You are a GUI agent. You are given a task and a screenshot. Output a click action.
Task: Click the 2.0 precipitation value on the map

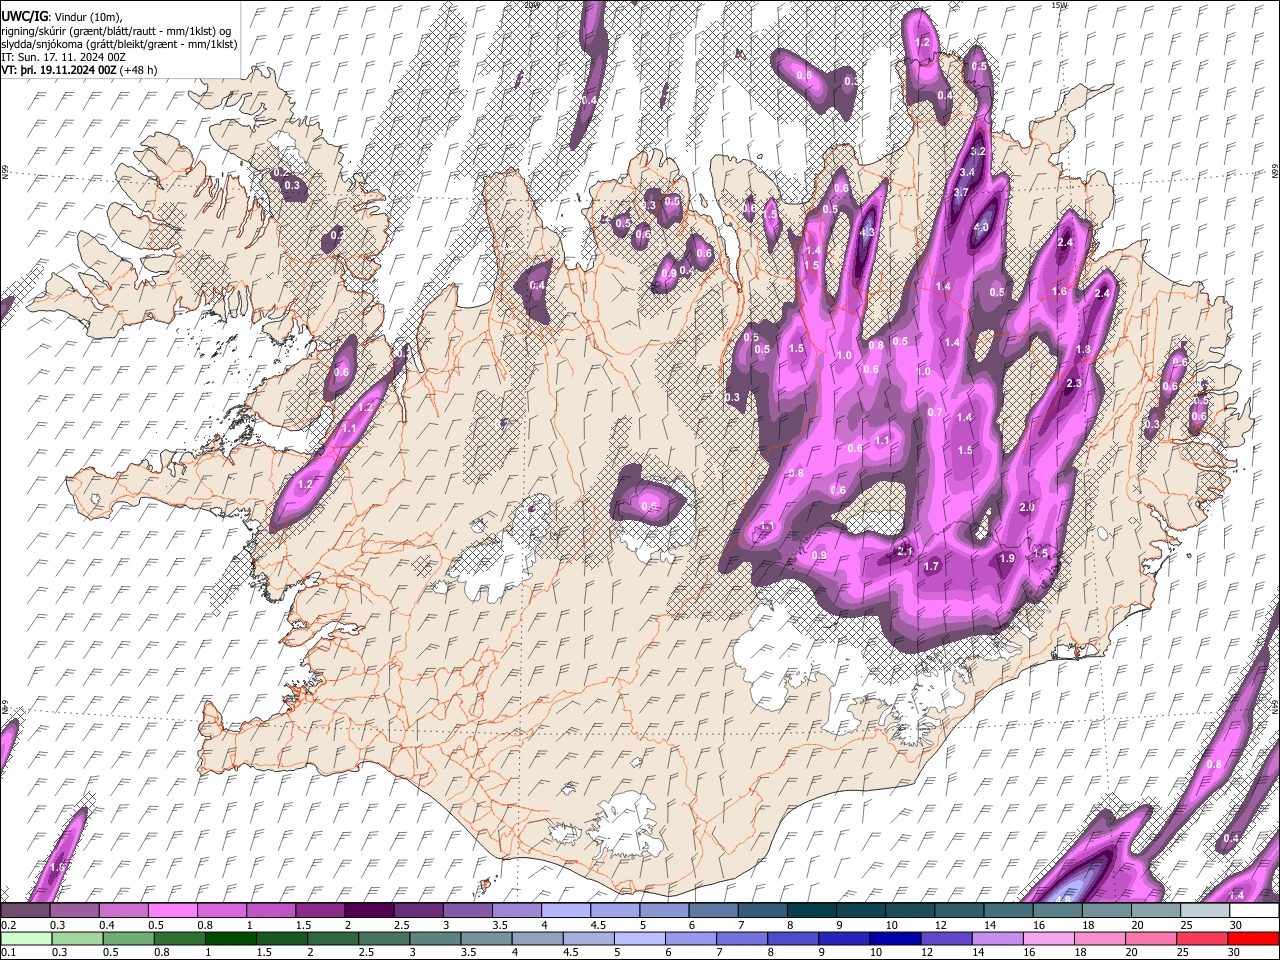coord(1027,507)
